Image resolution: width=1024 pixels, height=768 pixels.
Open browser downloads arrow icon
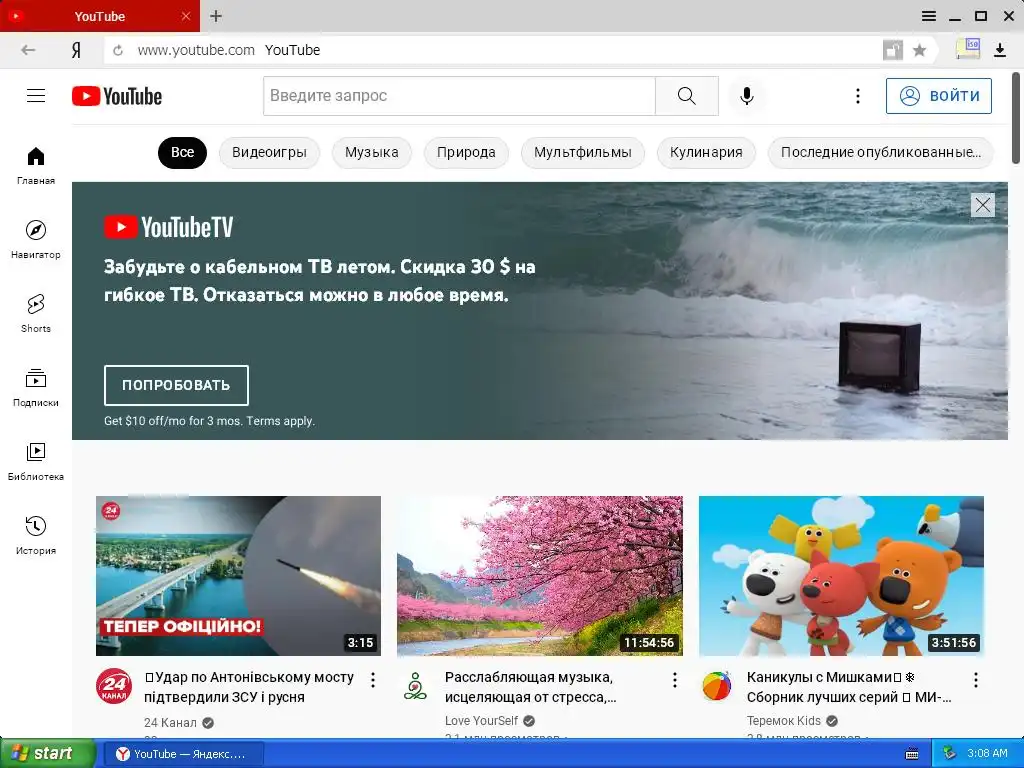tap(999, 50)
